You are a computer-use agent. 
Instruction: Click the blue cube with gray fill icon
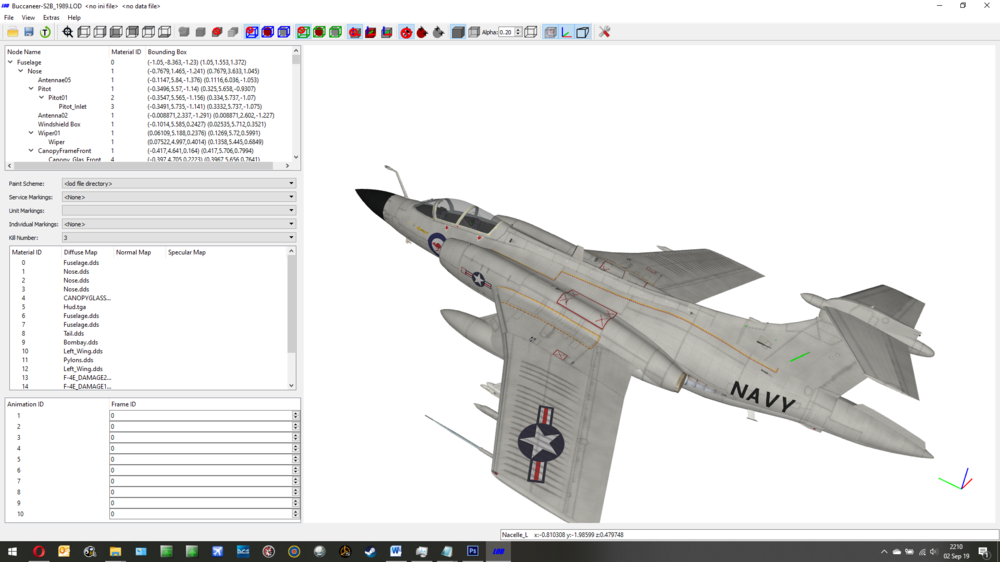284,32
